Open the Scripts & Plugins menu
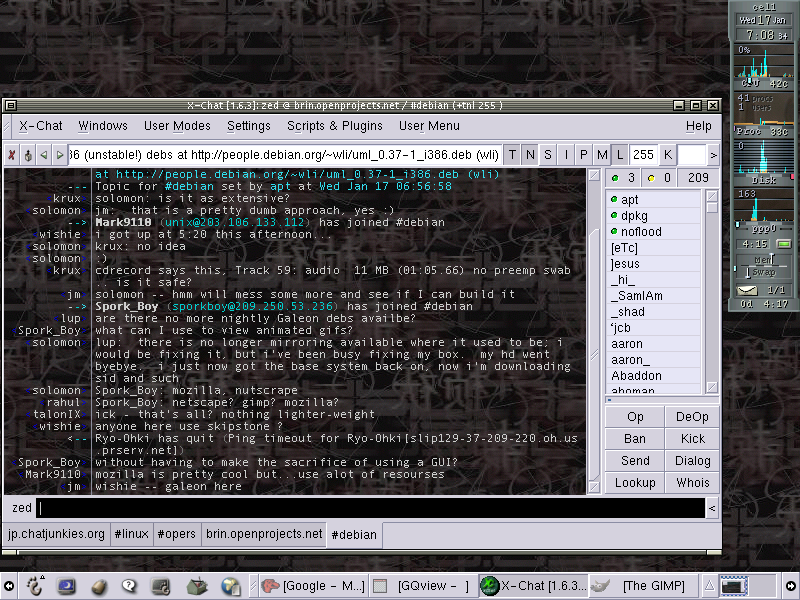 click(x=334, y=126)
